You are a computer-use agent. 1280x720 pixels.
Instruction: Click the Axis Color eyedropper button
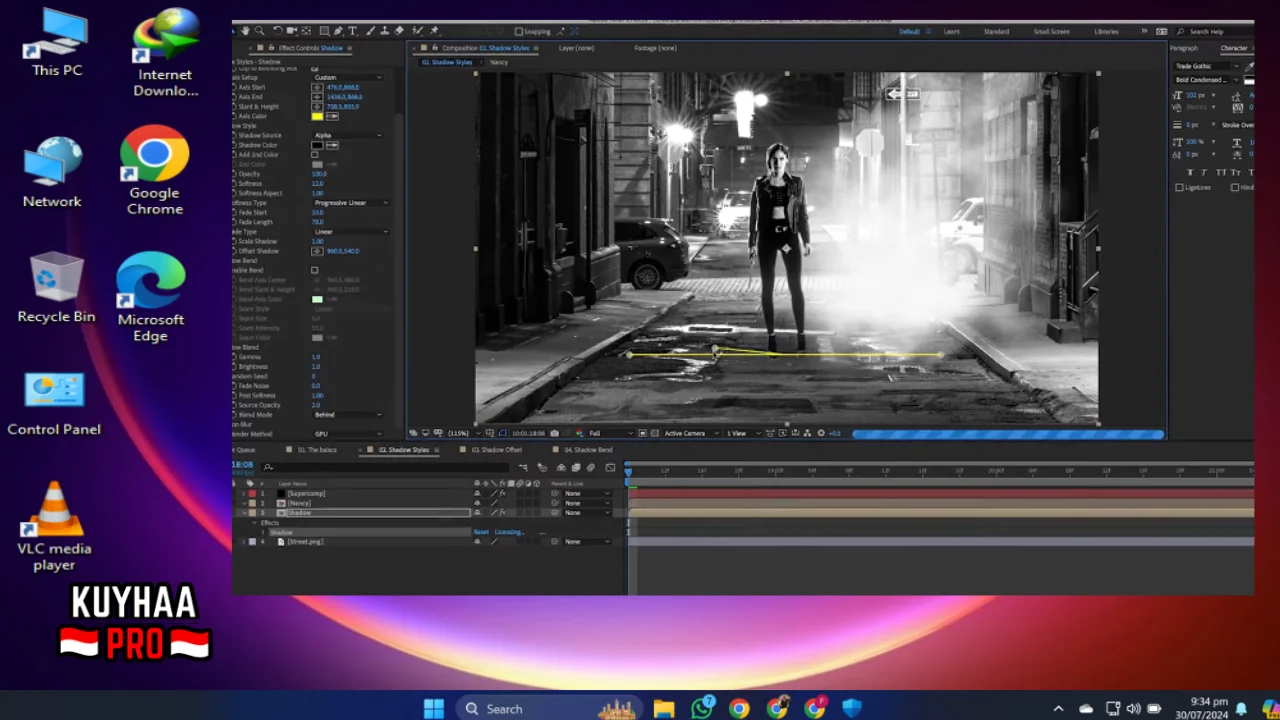click(332, 116)
